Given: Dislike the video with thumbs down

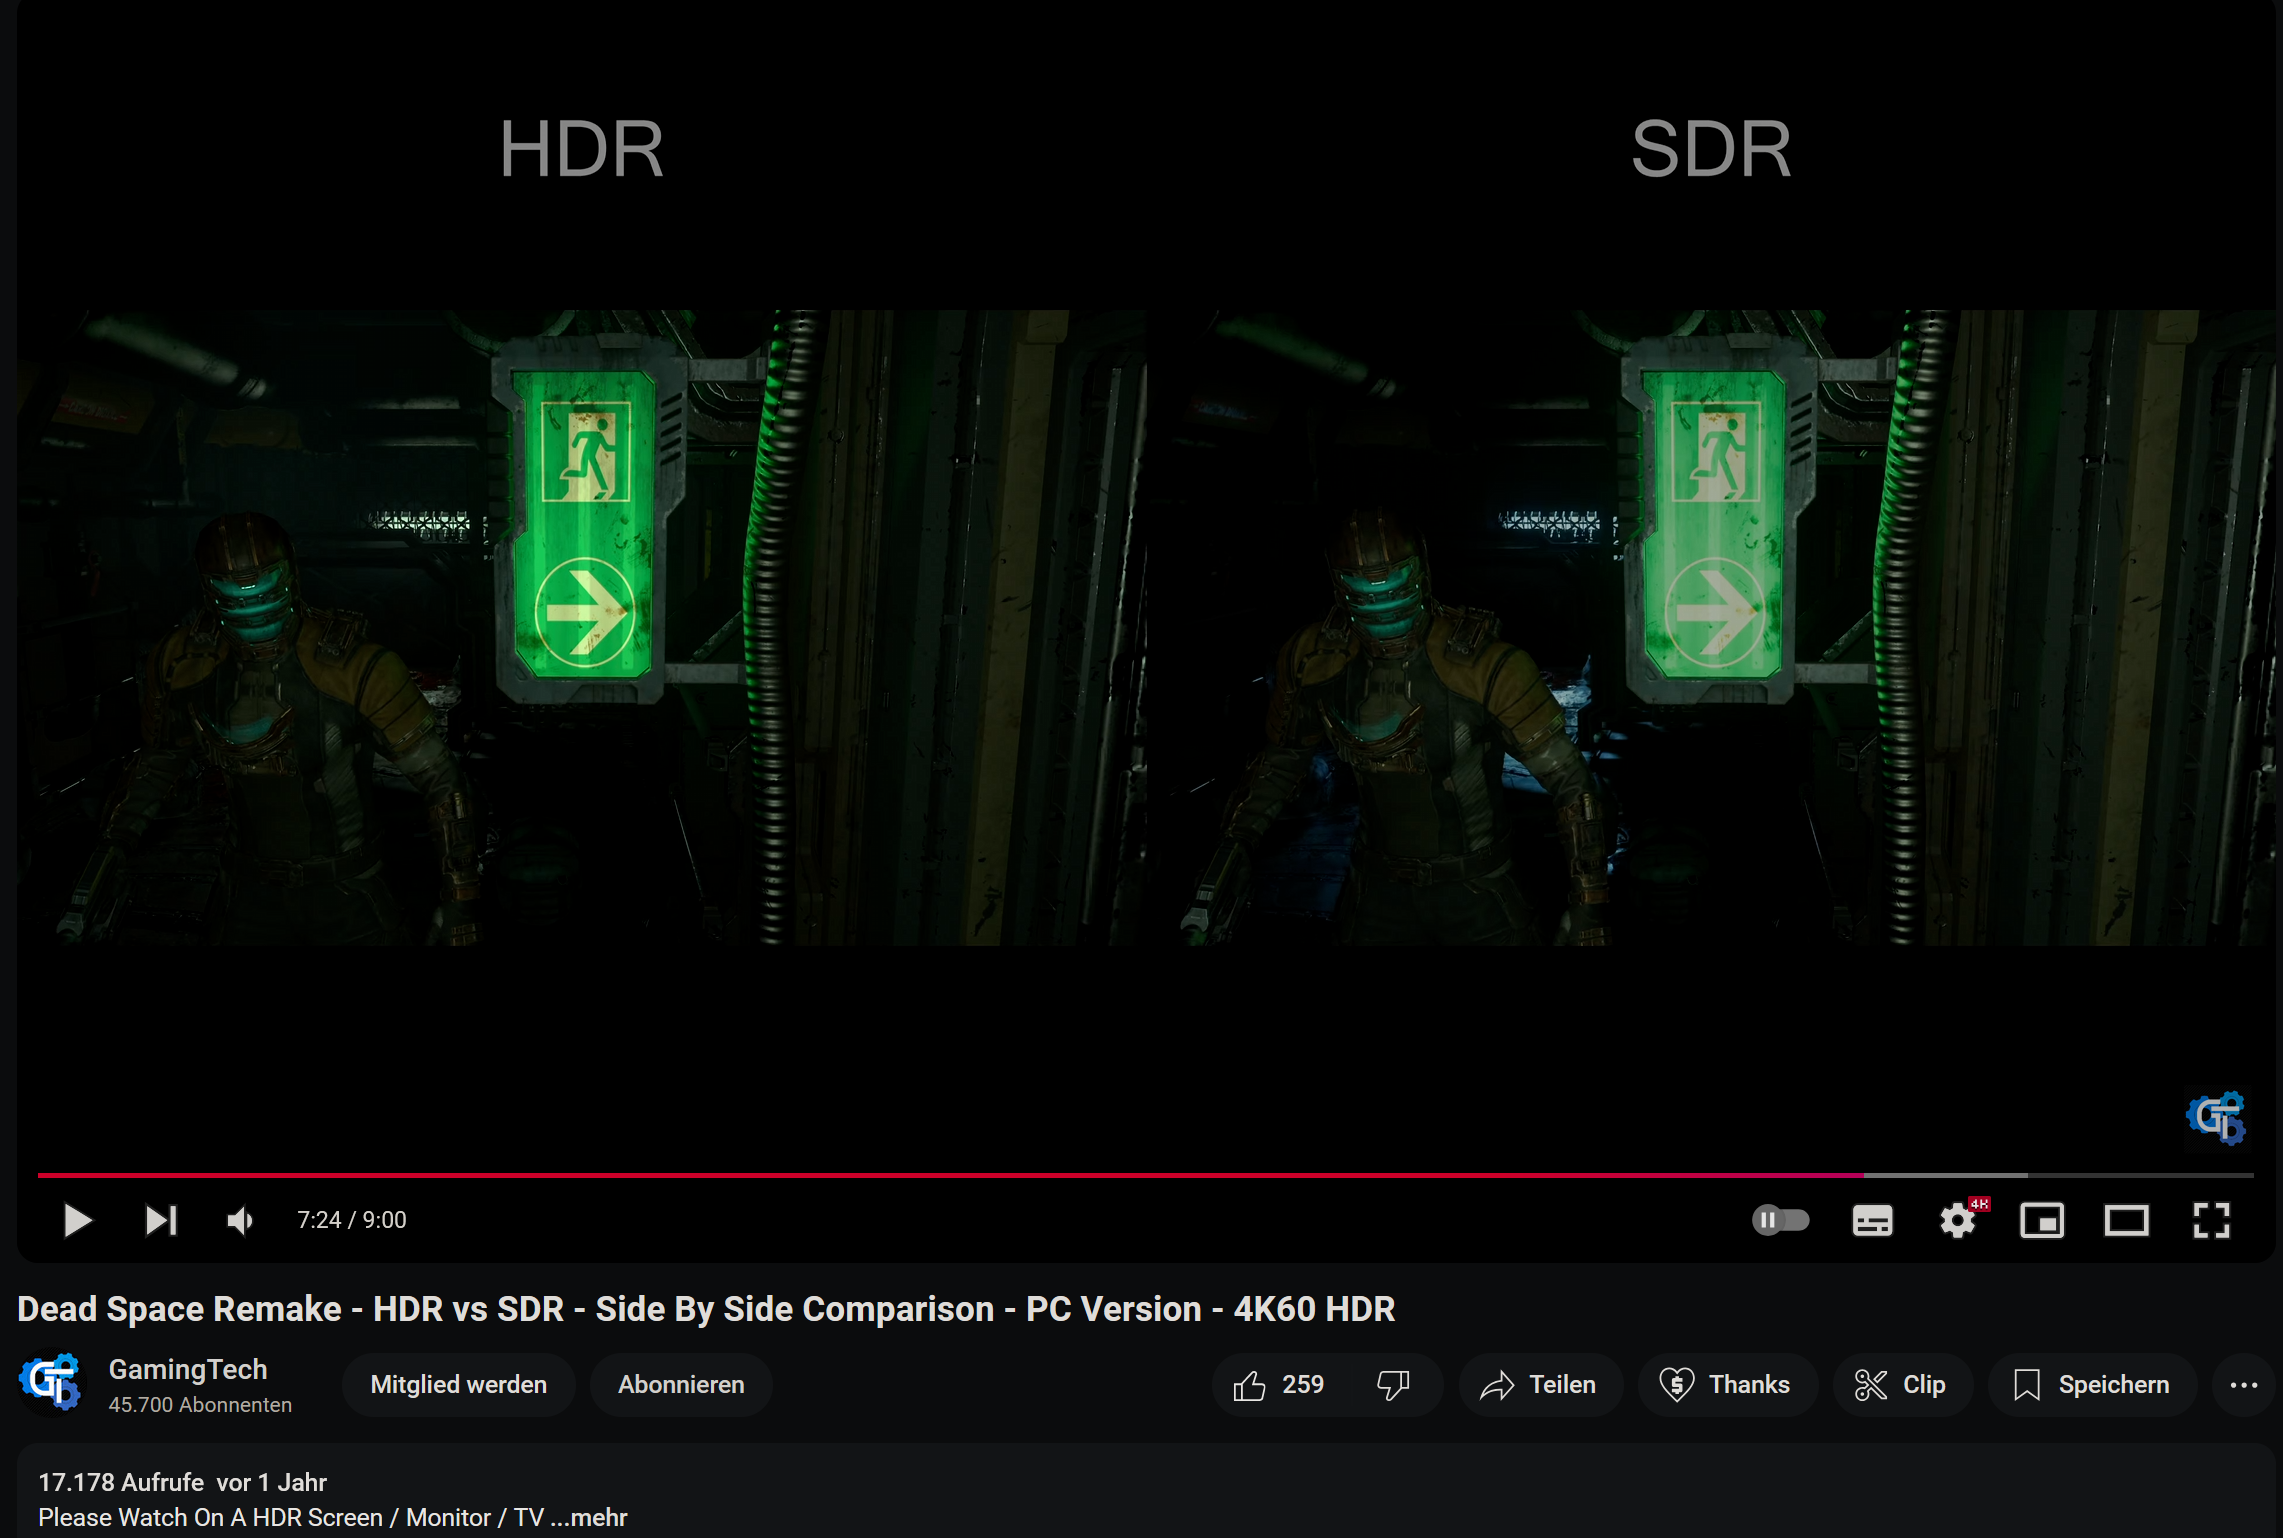Looking at the screenshot, I should pyautogui.click(x=1393, y=1385).
